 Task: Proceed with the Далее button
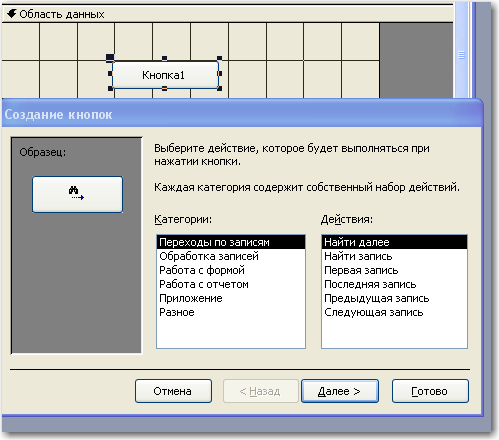(x=340, y=391)
